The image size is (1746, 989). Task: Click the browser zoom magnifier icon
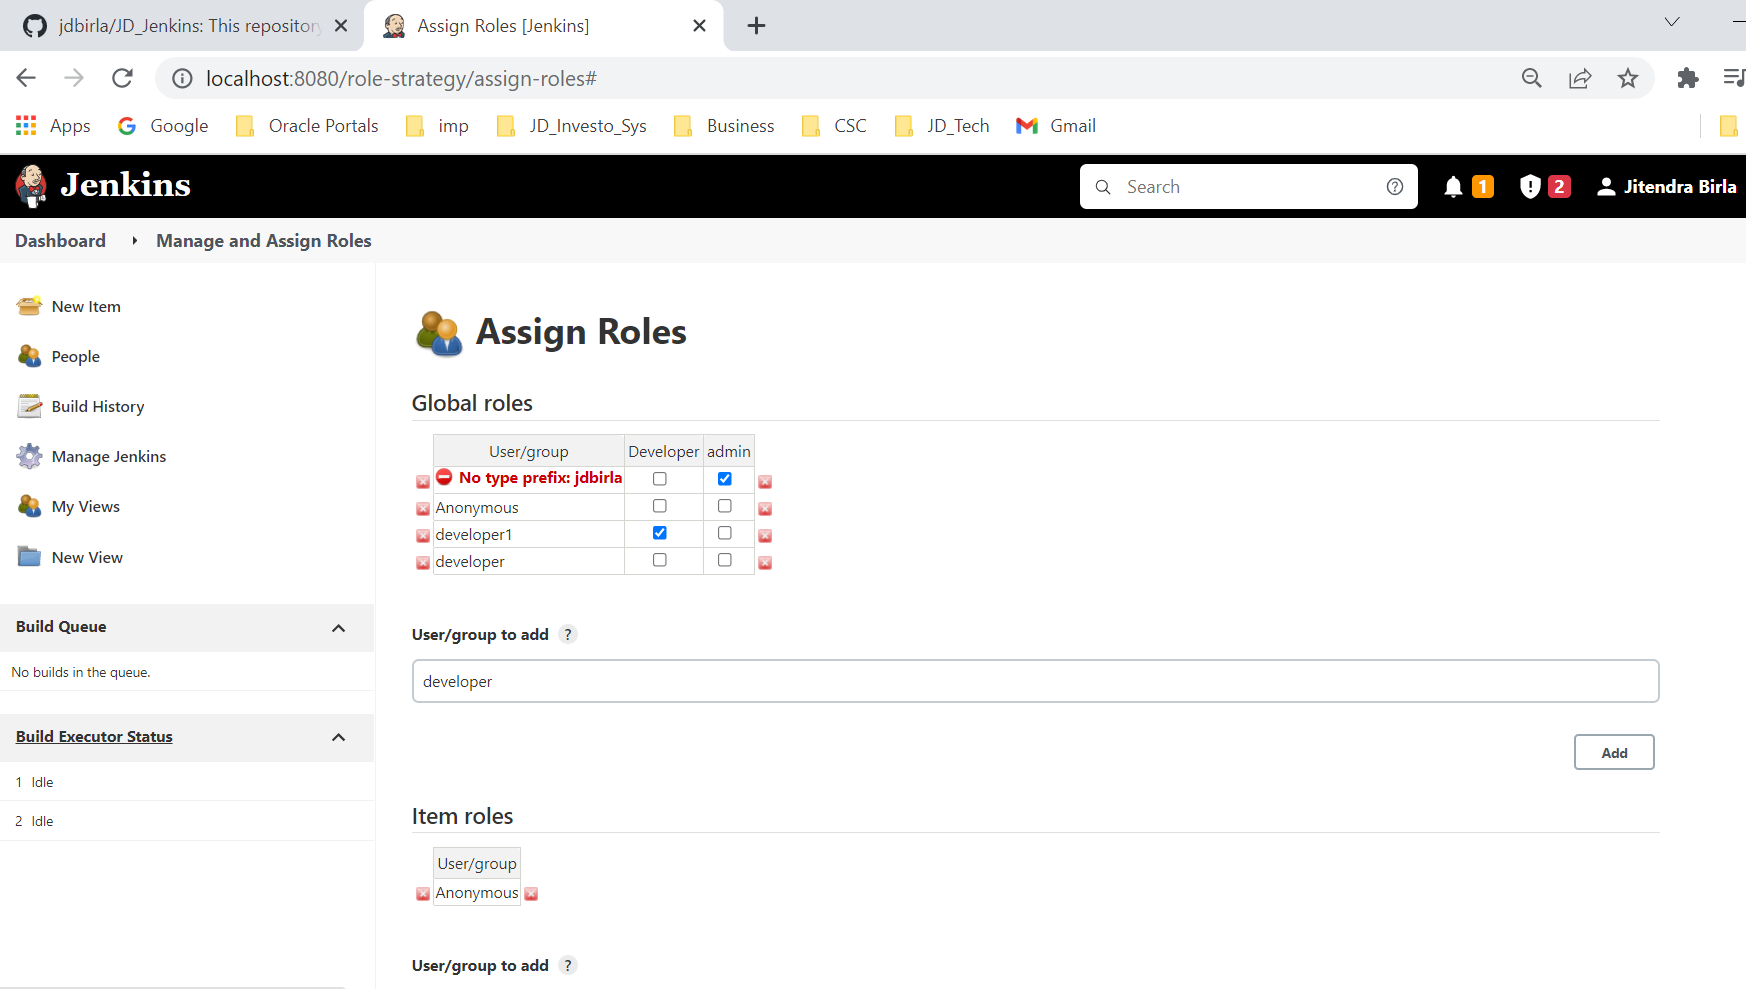pos(1531,78)
